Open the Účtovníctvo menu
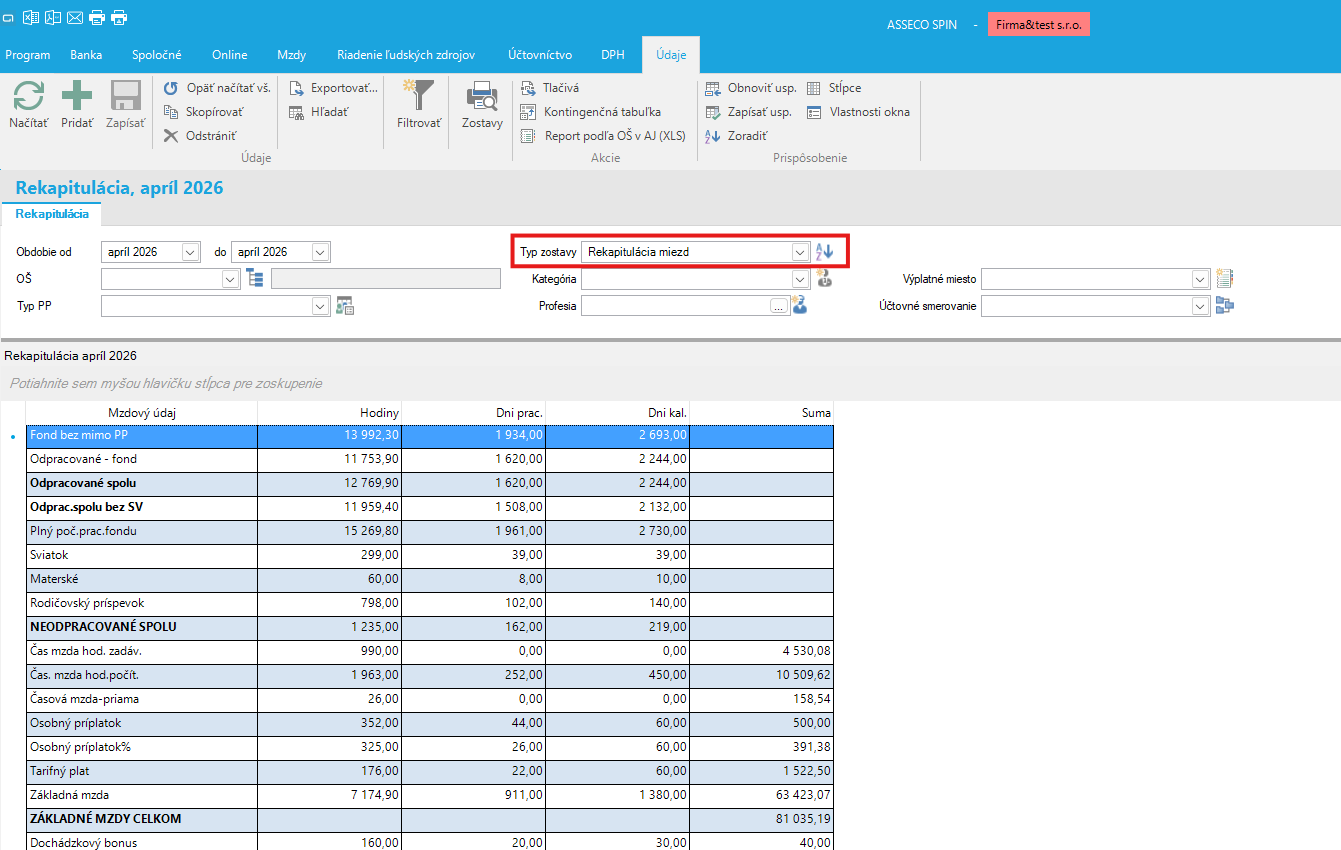Image resolution: width=1341 pixels, height=850 pixels. 540,55
